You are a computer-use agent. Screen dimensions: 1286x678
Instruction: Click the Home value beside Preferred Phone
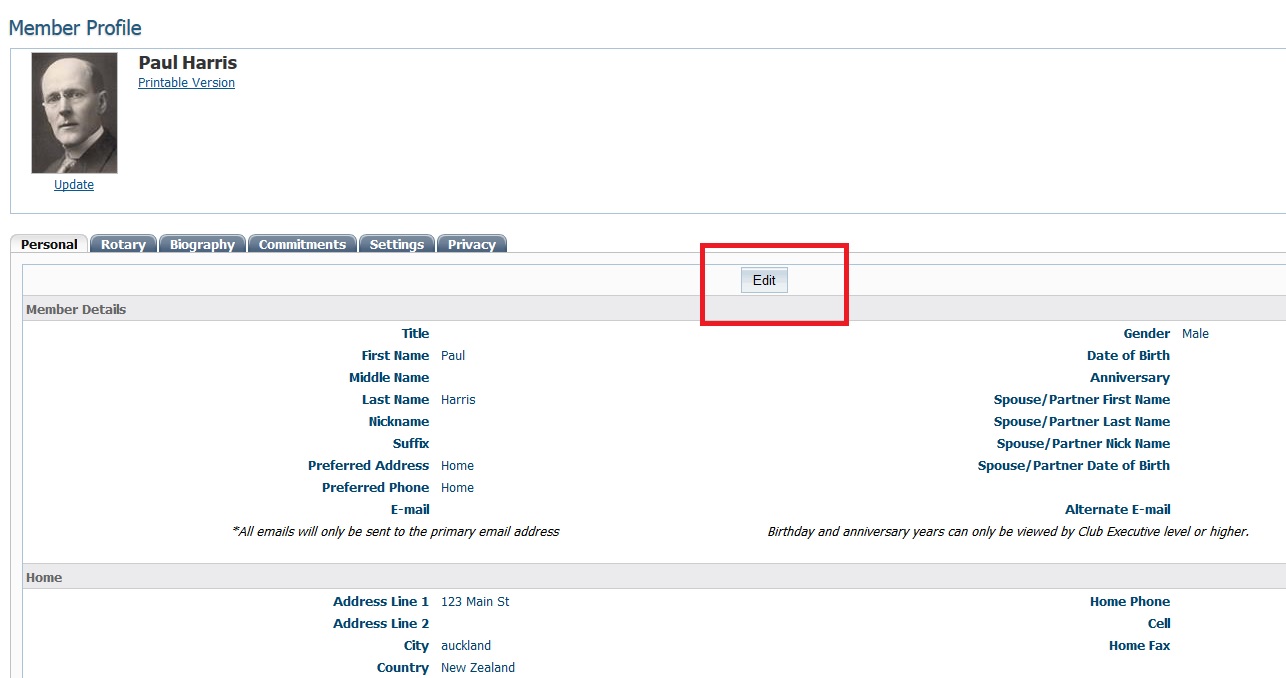tap(457, 488)
